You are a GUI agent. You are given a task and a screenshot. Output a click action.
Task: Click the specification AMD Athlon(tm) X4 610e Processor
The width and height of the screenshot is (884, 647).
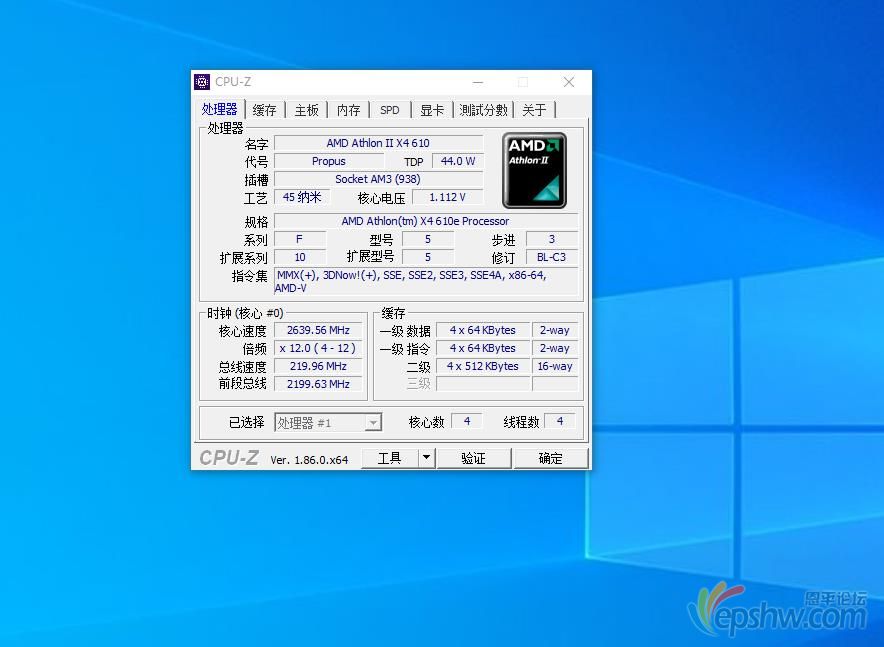click(426, 221)
